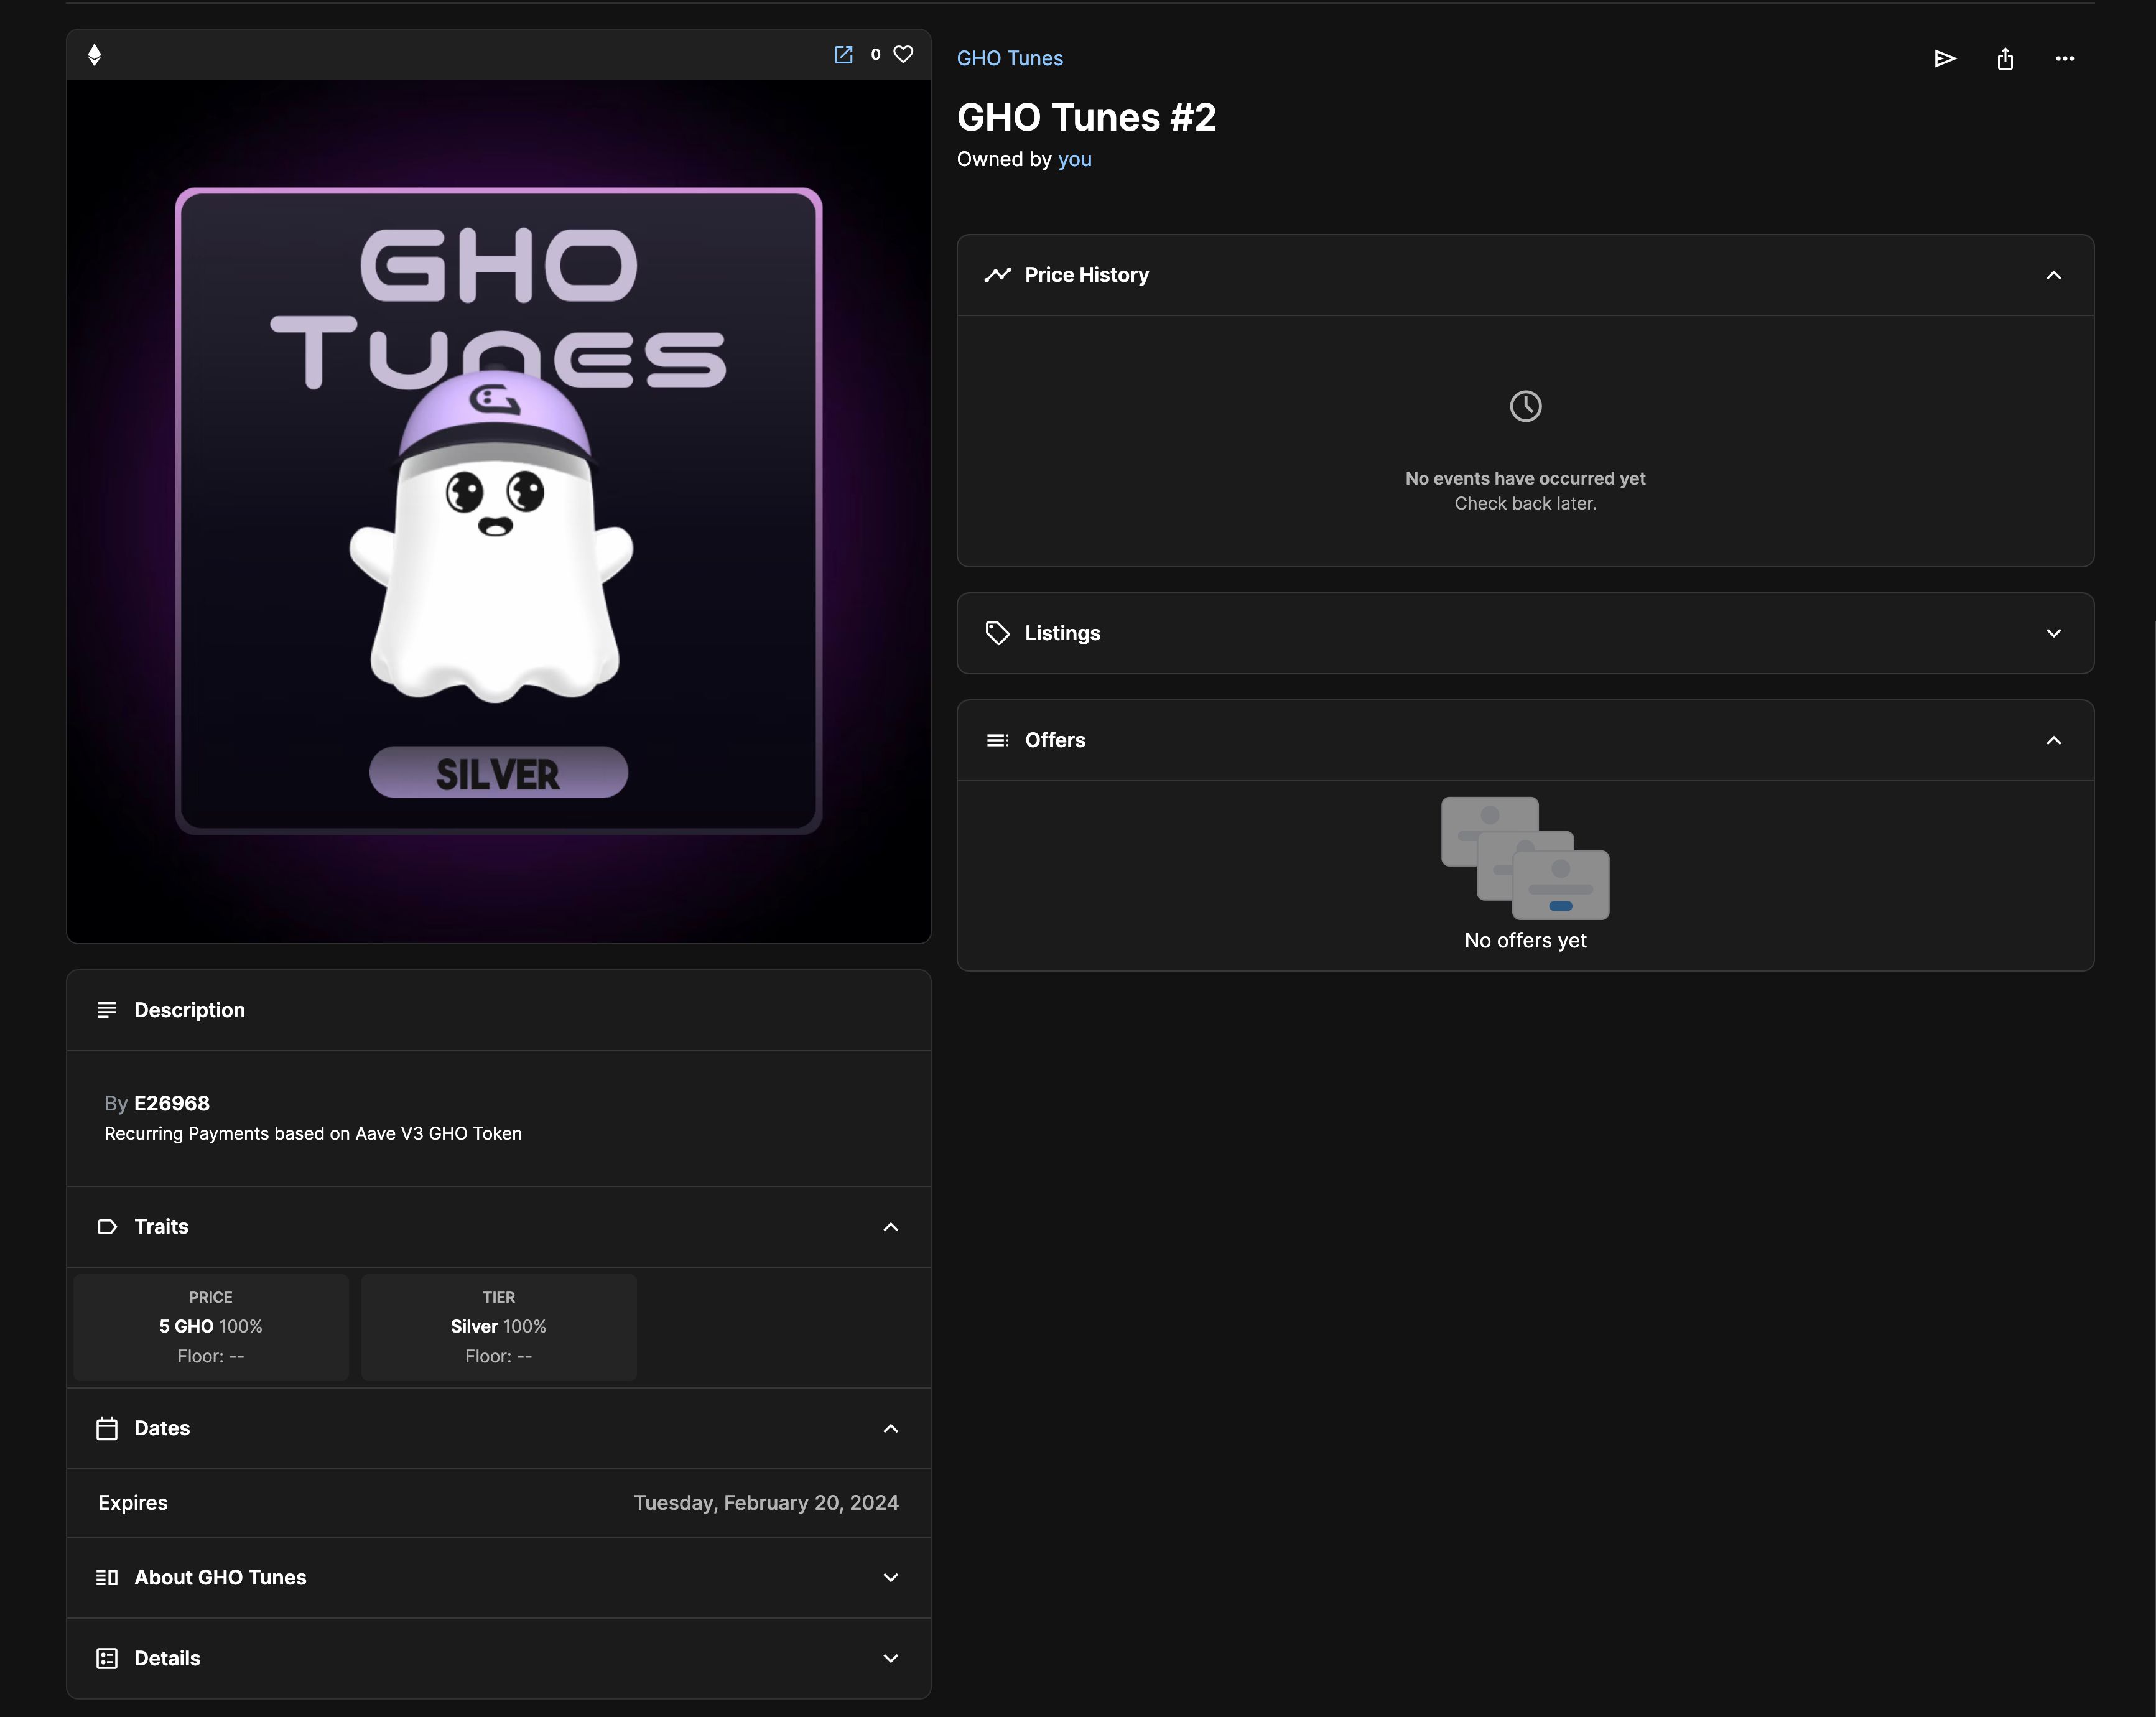Click the Details header title
Screen dimensions: 2156x1717
point(167,1658)
